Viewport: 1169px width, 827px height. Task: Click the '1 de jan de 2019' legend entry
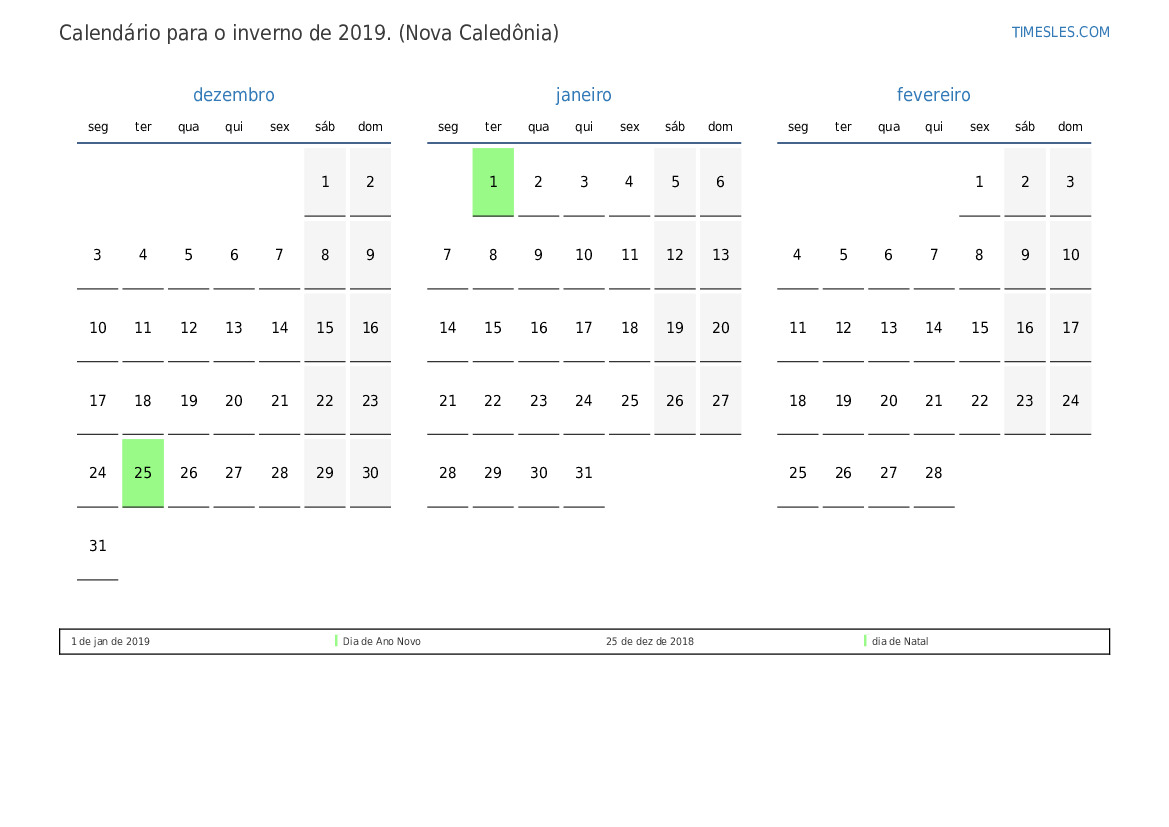coord(110,641)
